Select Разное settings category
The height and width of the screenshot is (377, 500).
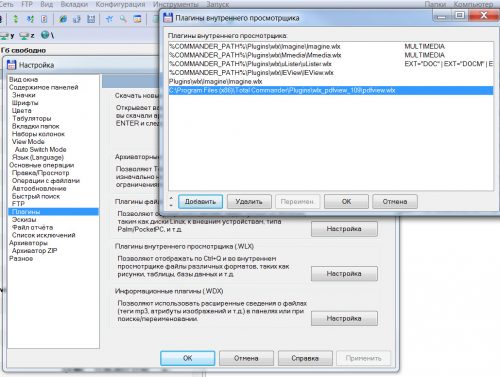pos(21,259)
